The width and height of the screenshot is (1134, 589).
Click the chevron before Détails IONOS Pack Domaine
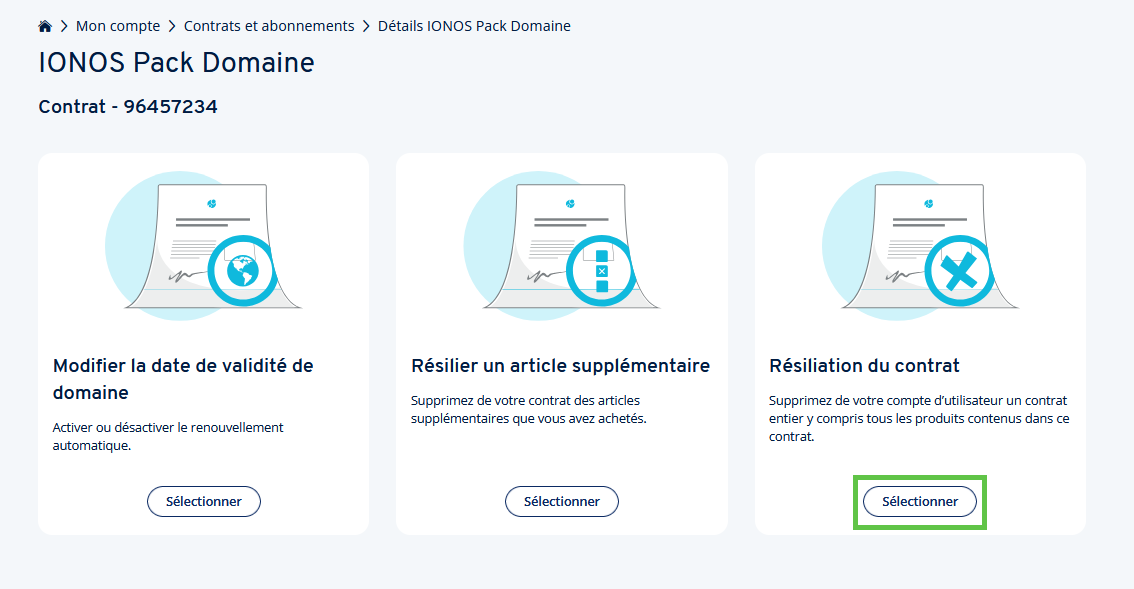[366, 26]
